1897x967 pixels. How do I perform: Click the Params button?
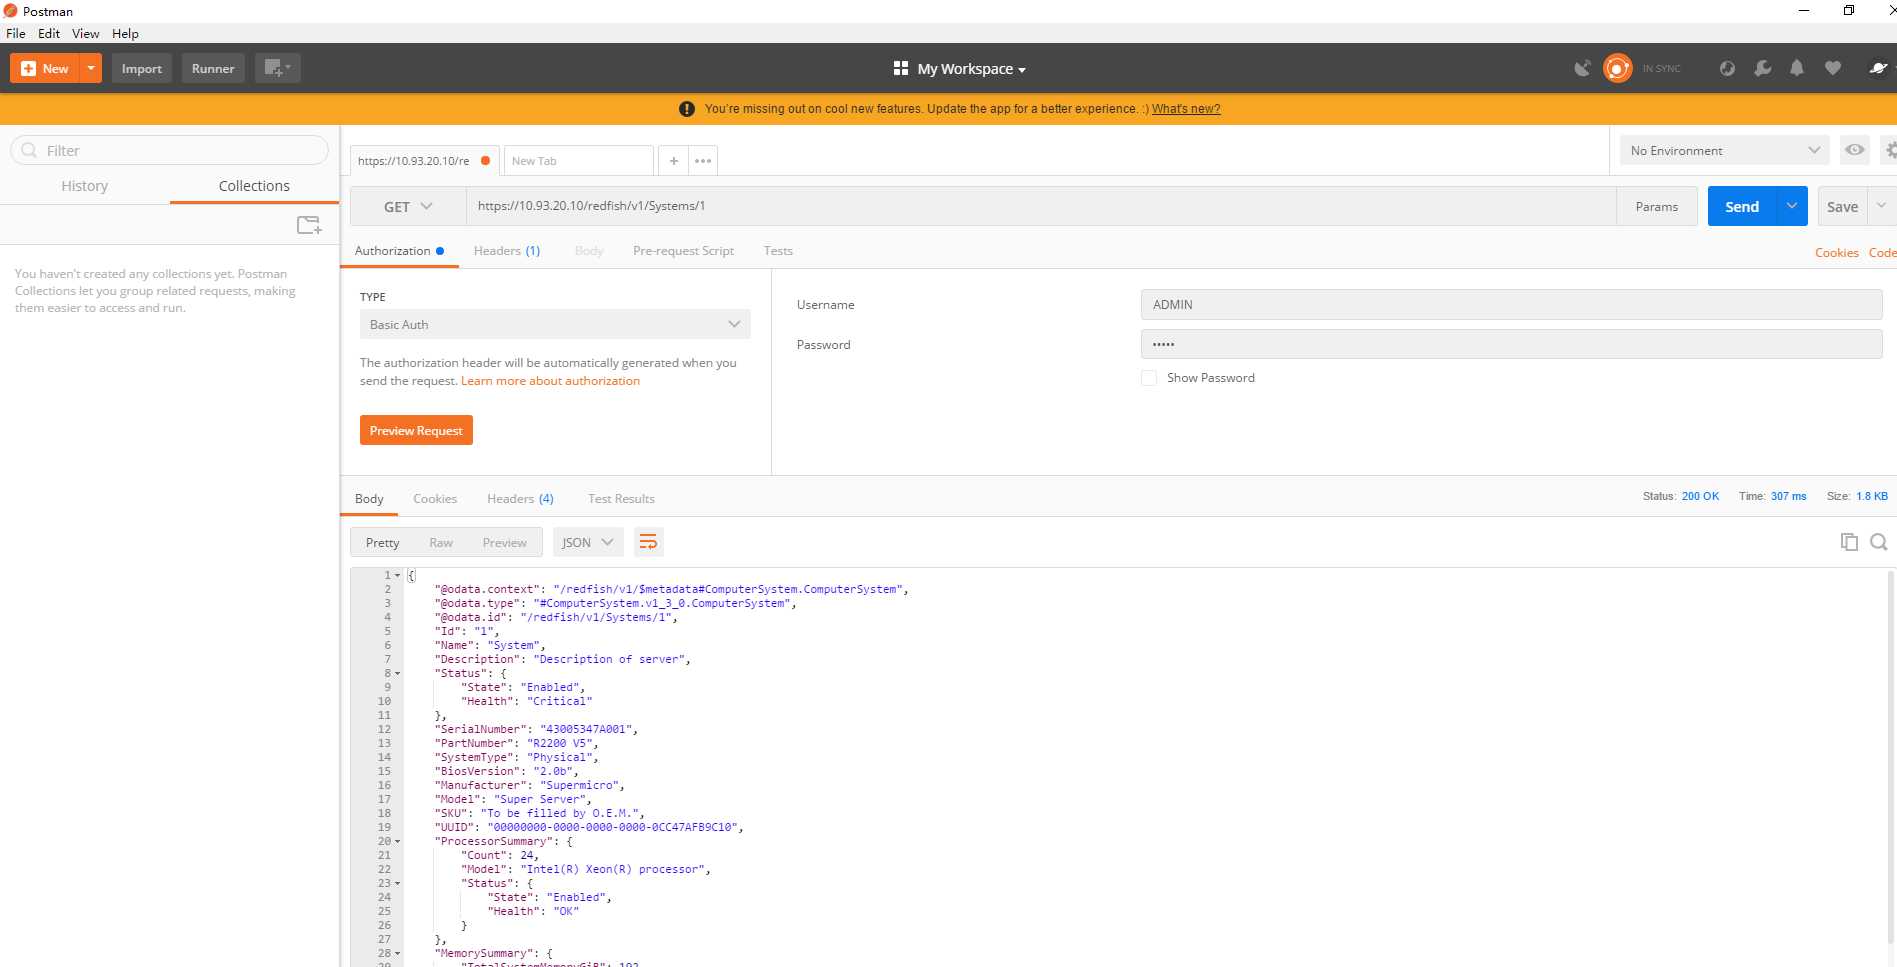1657,206
